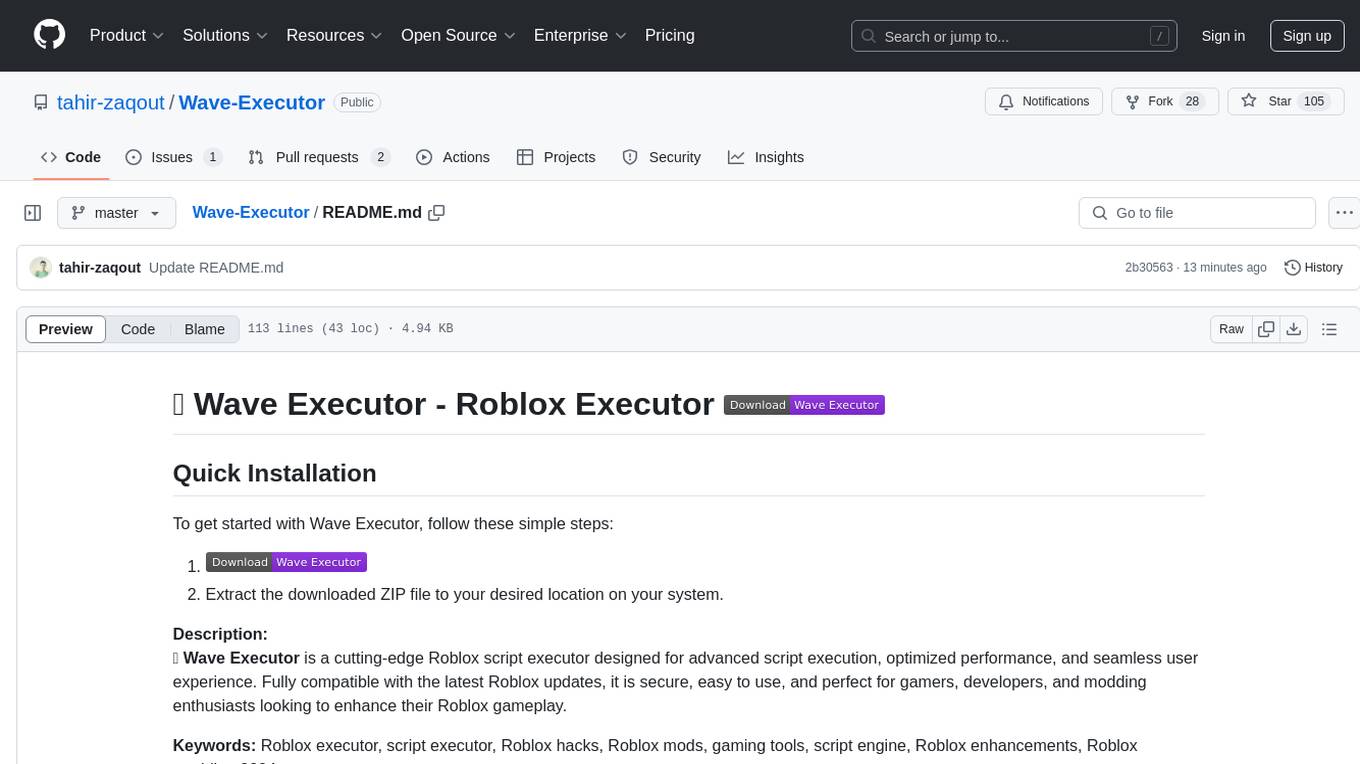Switch to the Code tab

[x=71, y=157]
